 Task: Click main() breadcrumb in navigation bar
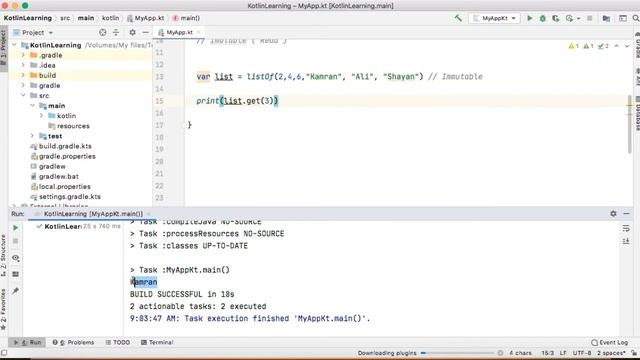187,18
